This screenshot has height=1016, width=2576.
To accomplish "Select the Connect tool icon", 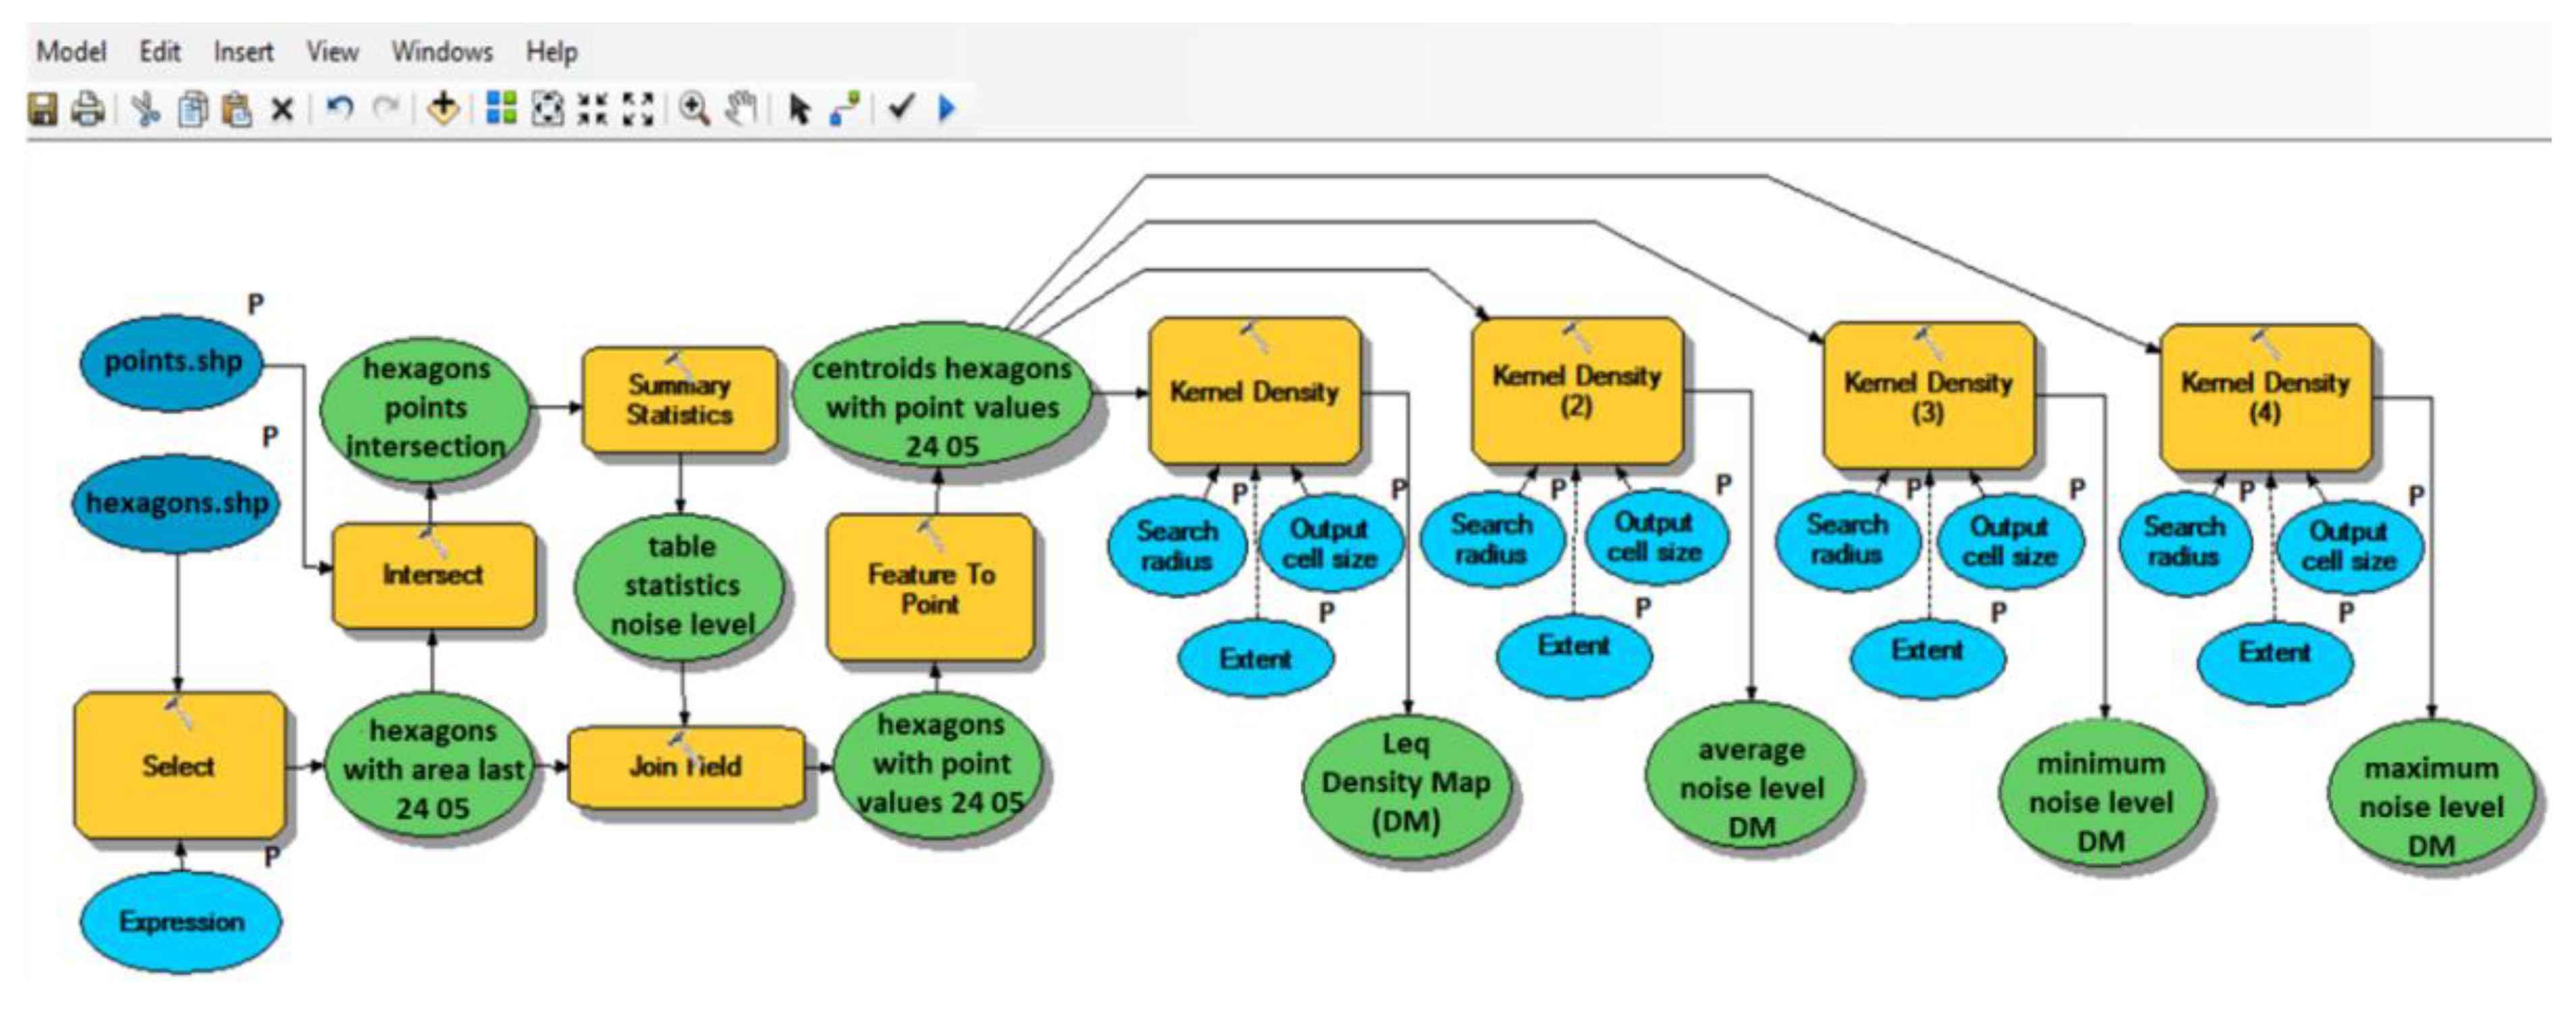I will 845,108.
